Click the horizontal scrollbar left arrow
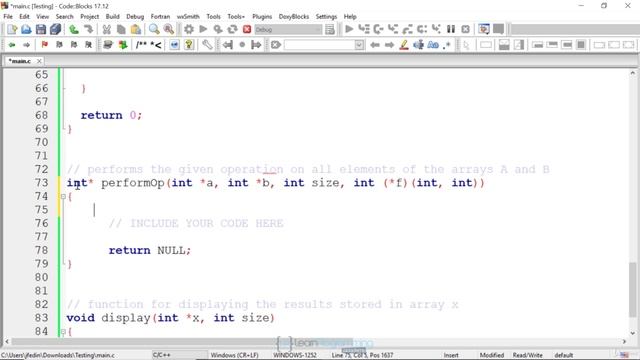640x360 pixels. pos(7,342)
